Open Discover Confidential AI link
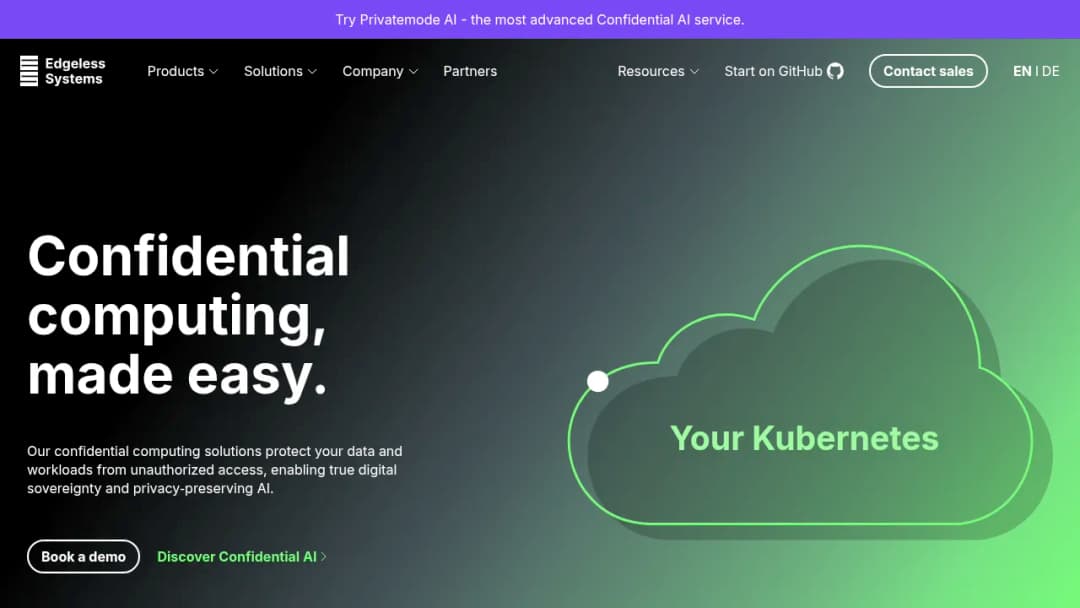The width and height of the screenshot is (1080, 608). (242, 556)
